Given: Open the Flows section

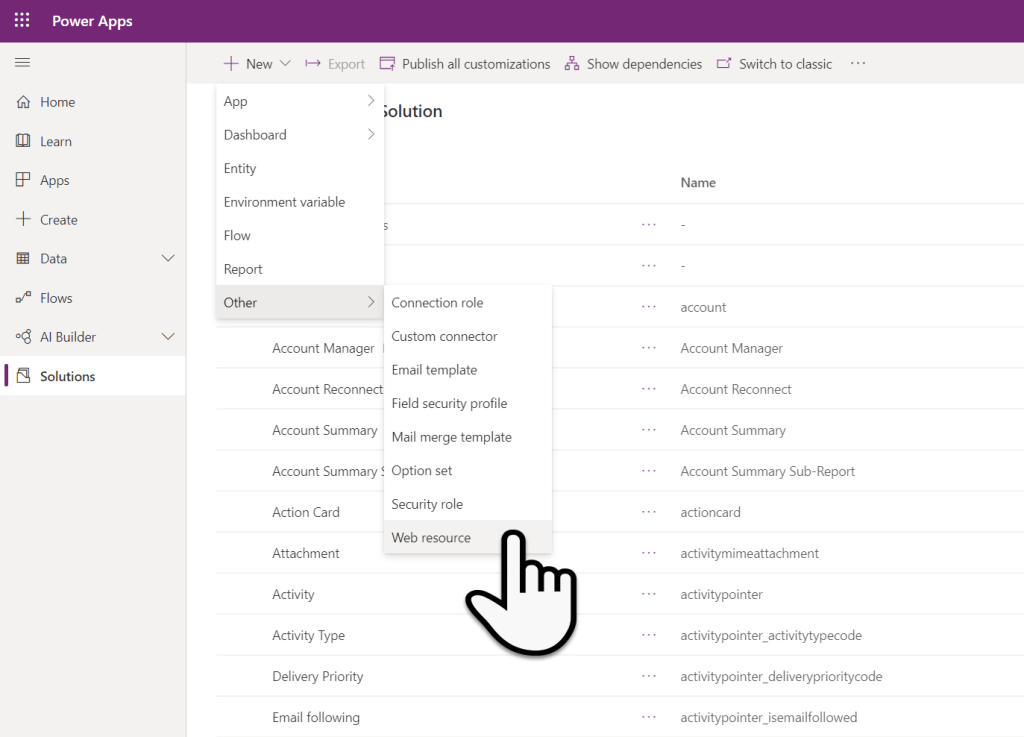Looking at the screenshot, I should click(x=61, y=297).
